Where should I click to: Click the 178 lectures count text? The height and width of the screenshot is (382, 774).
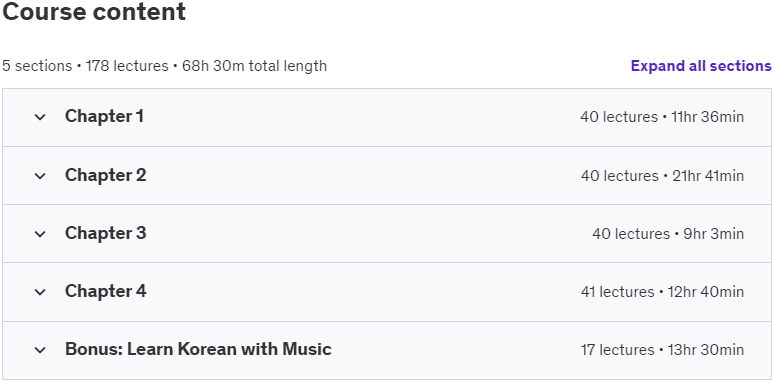point(127,66)
